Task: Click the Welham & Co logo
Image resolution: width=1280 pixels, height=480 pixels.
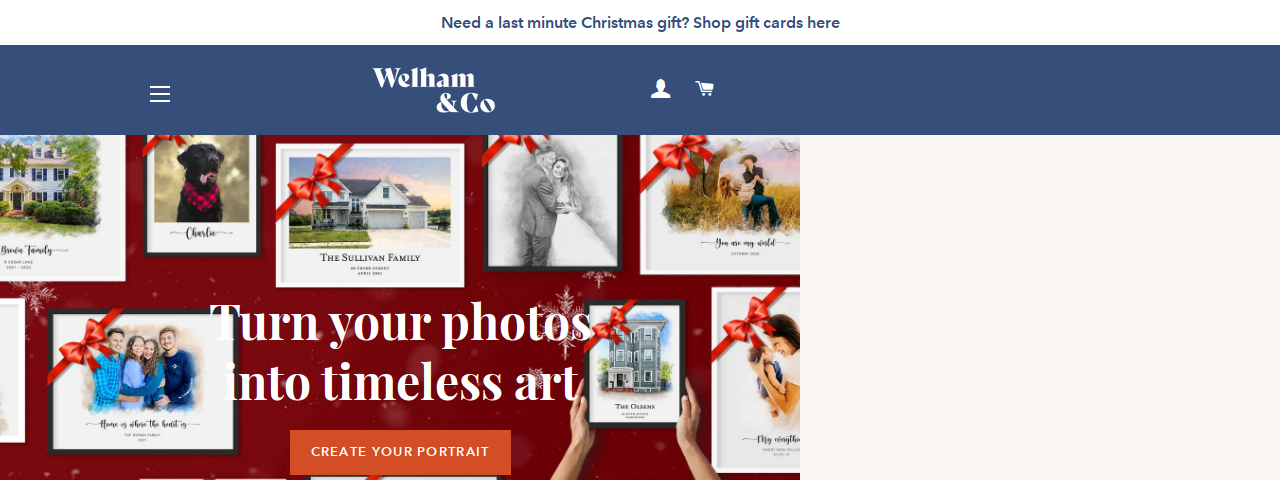Action: click(x=434, y=90)
